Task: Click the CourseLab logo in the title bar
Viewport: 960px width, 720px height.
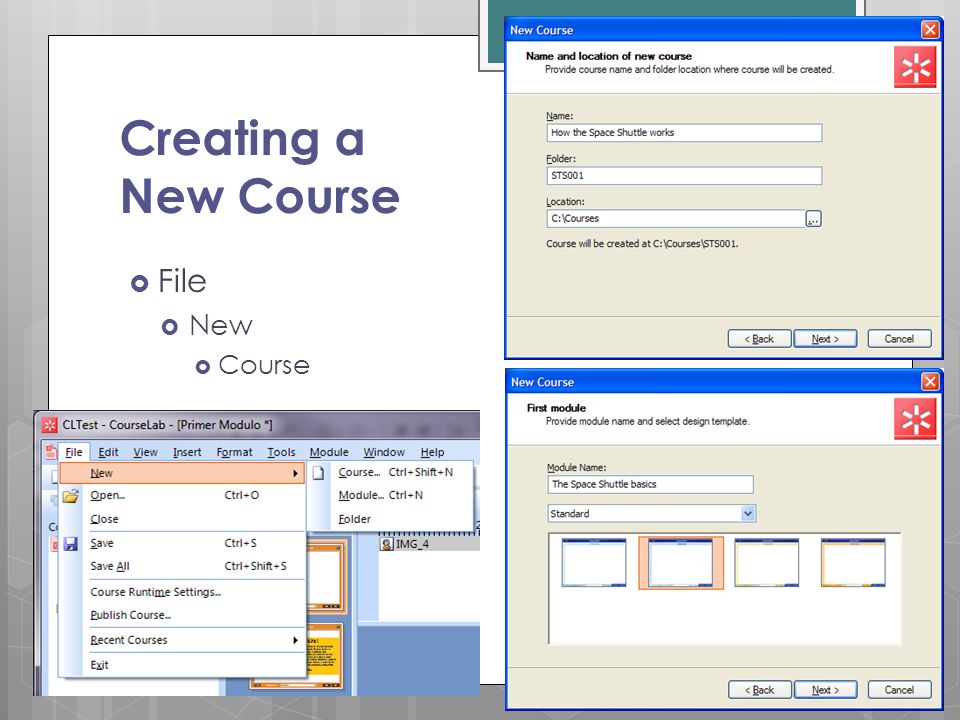Action: [50, 424]
